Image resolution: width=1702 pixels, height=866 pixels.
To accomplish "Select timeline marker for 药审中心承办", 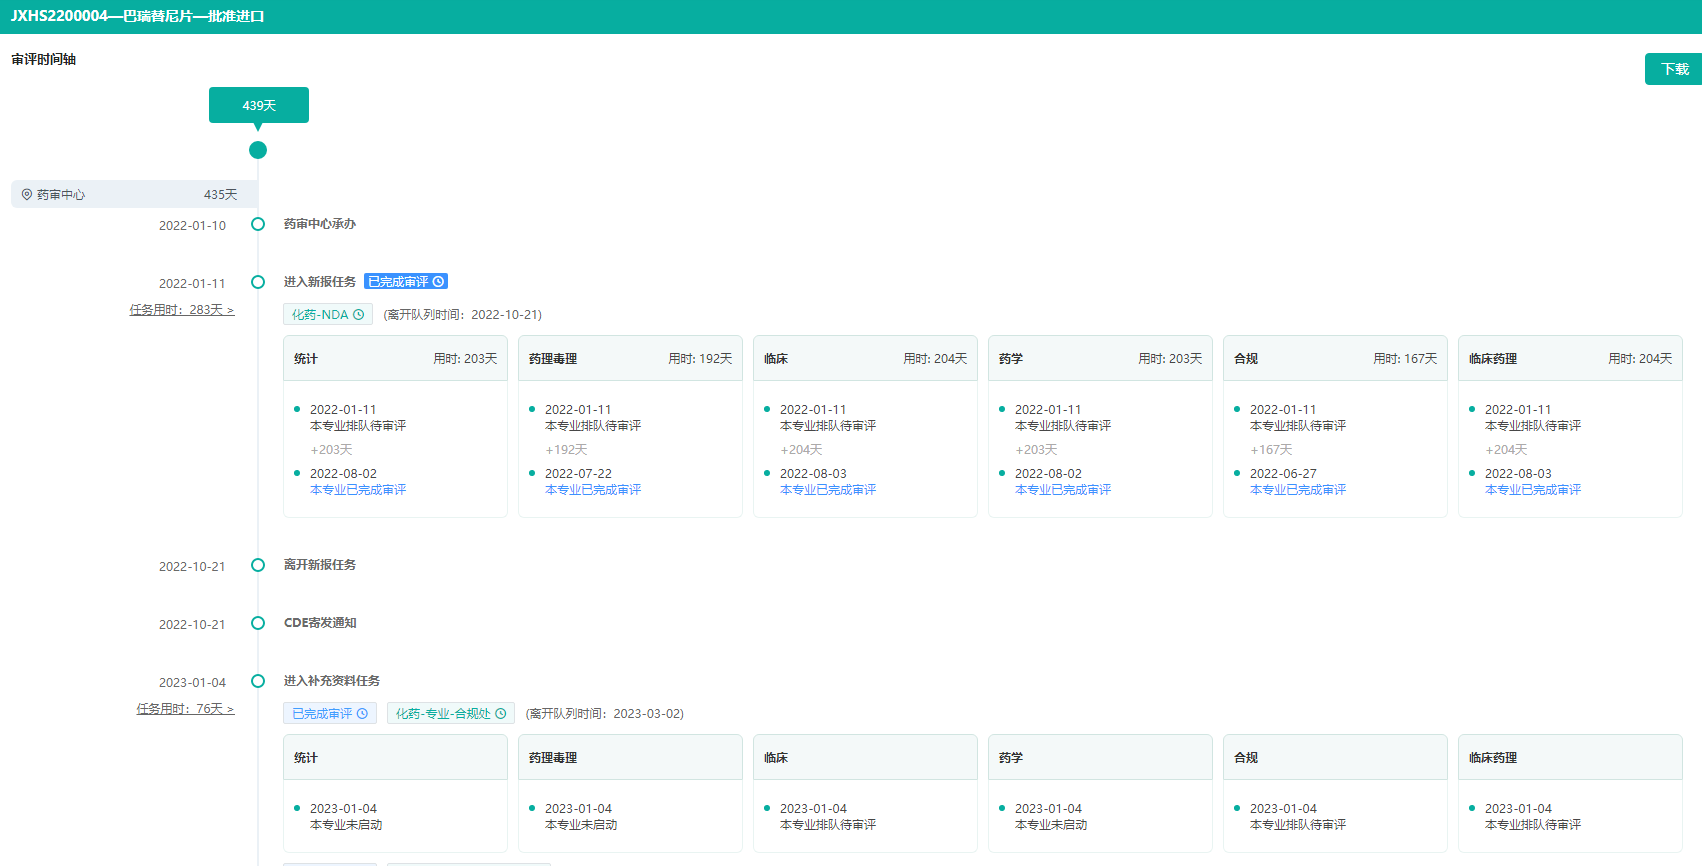I will coord(258,225).
